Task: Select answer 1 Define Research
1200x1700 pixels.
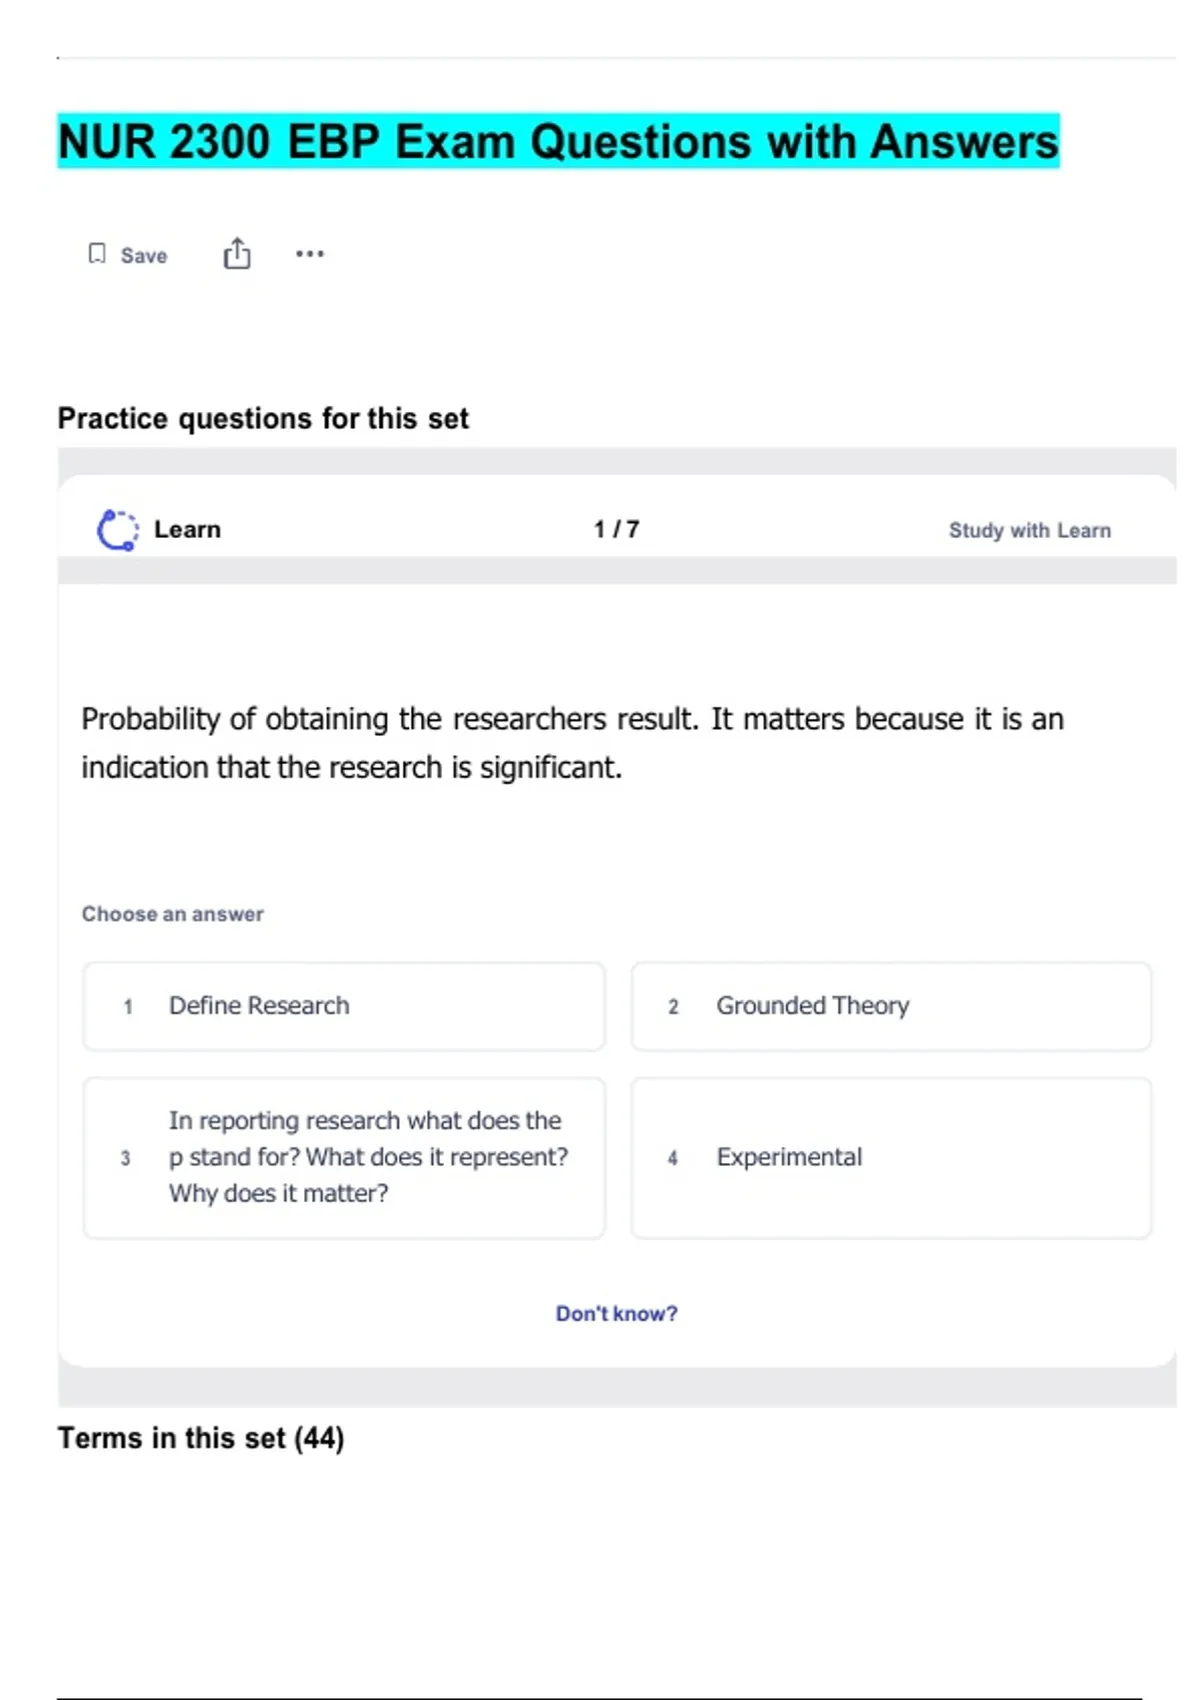Action: [343, 1006]
